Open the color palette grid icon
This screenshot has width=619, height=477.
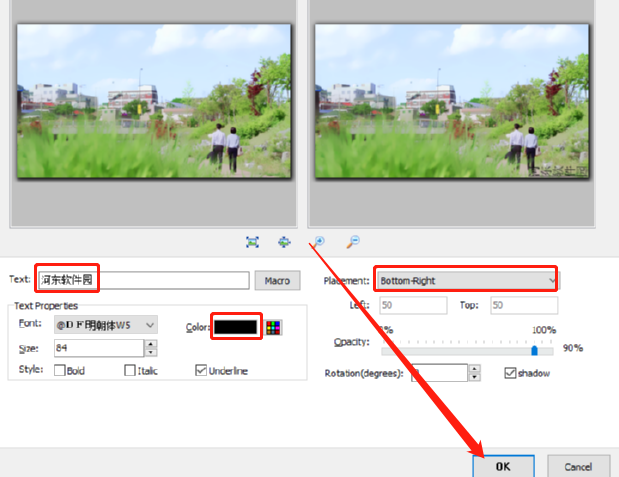(273, 327)
